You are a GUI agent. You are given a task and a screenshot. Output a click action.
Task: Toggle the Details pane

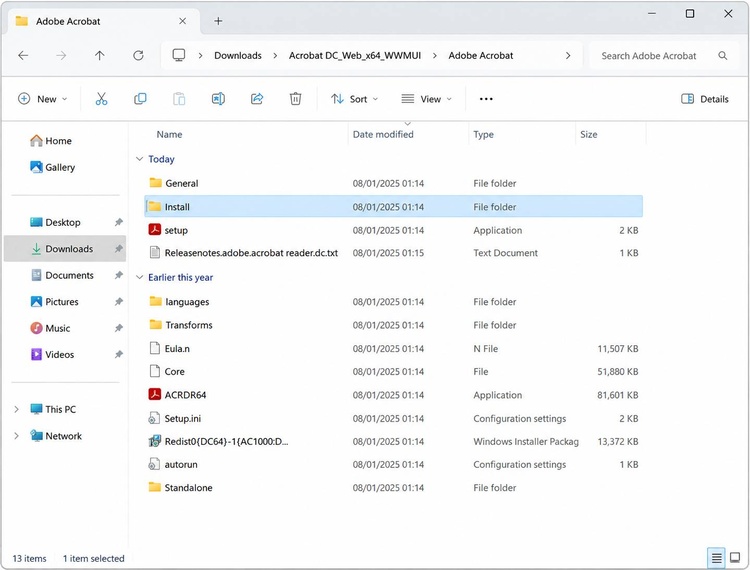tap(705, 99)
